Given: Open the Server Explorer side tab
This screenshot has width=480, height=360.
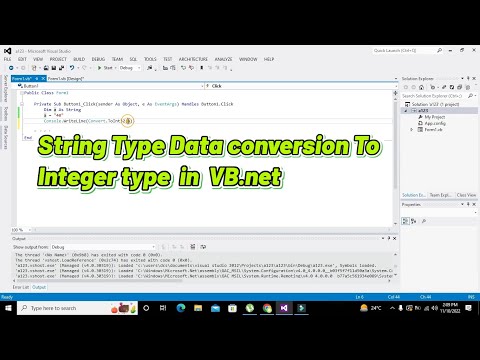Looking at the screenshot, I should click(6, 89).
